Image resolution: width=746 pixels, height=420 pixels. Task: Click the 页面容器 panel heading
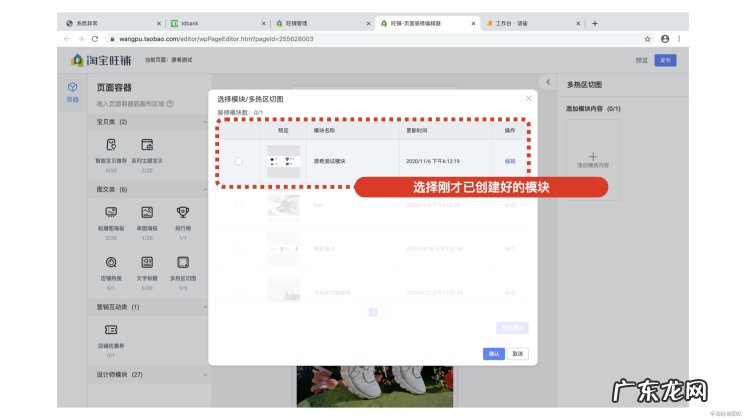pyautogui.click(x=114, y=88)
